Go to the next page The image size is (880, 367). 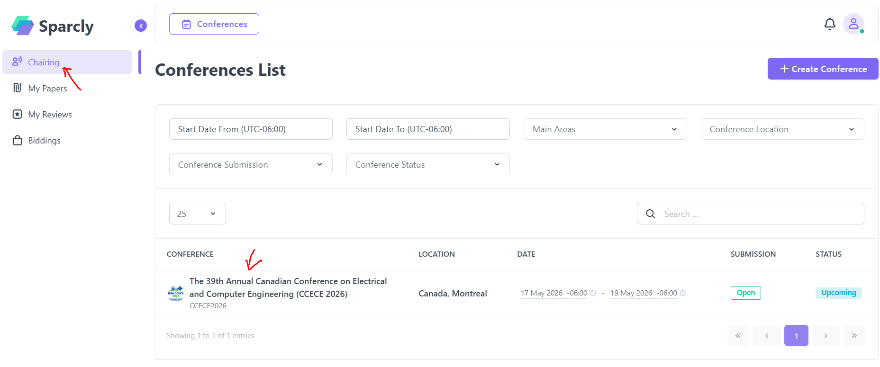coord(826,336)
